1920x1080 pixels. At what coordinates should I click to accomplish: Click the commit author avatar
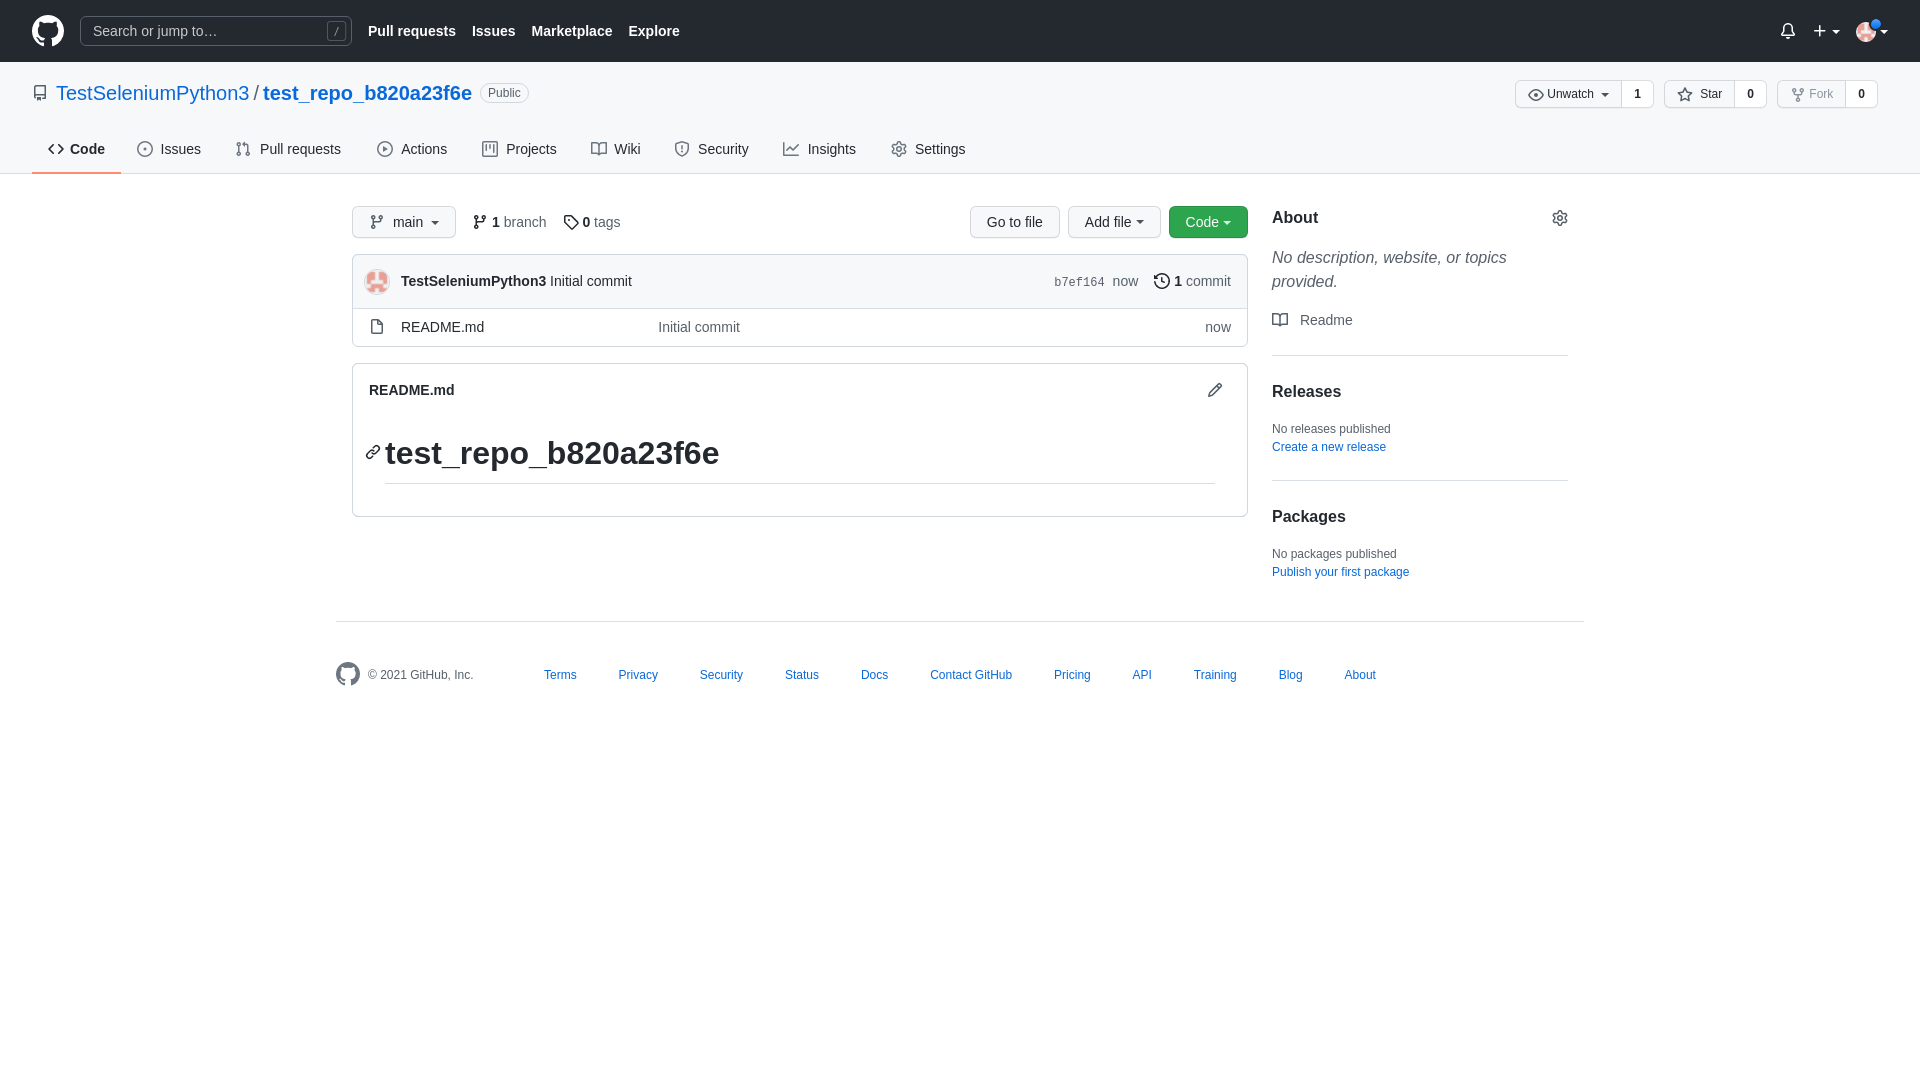point(377,282)
